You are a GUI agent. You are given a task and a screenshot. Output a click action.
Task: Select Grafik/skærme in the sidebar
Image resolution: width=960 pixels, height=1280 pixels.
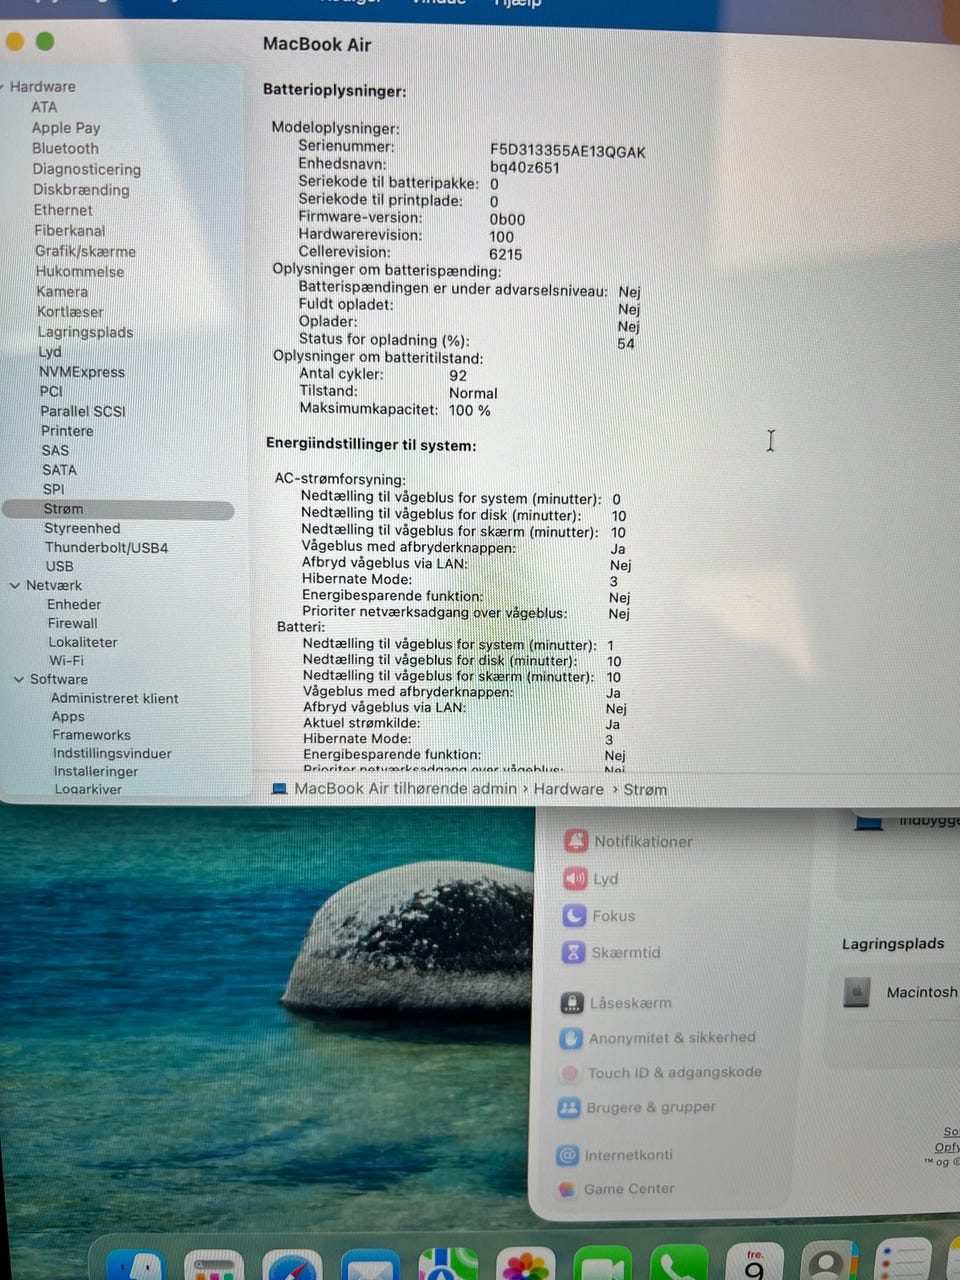(85, 251)
